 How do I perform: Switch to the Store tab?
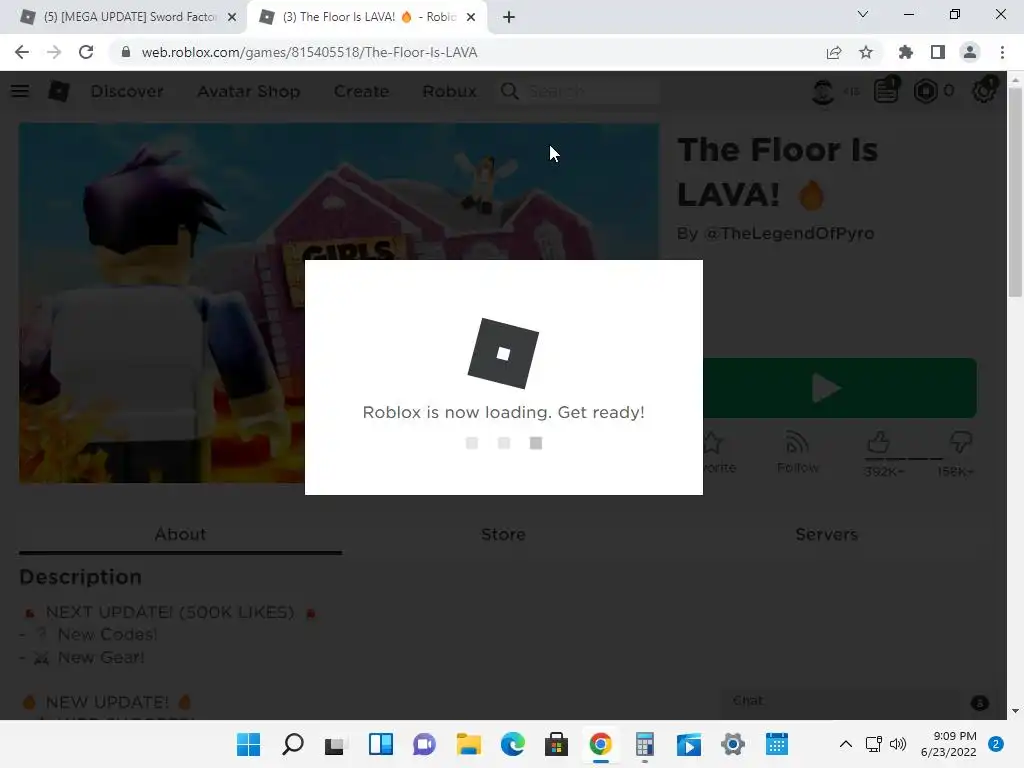pyautogui.click(x=504, y=534)
